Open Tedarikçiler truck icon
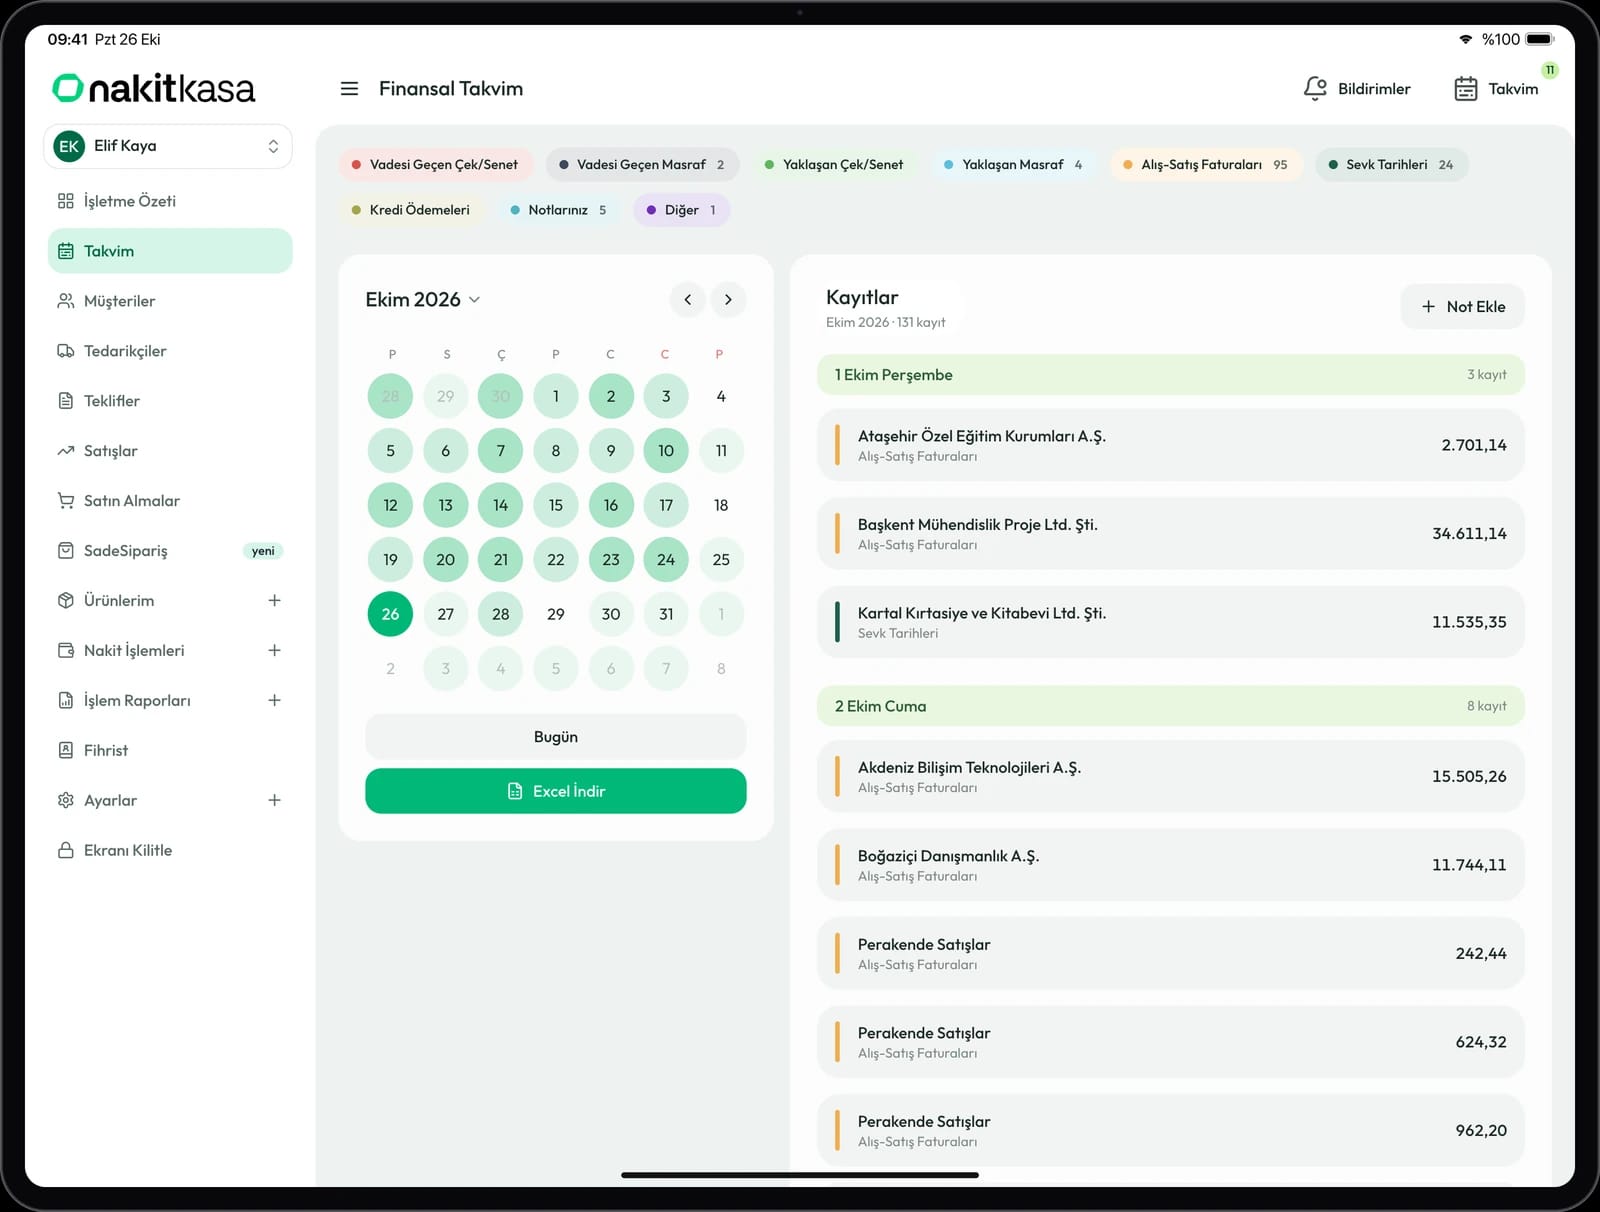The width and height of the screenshot is (1600, 1212). pos(66,351)
